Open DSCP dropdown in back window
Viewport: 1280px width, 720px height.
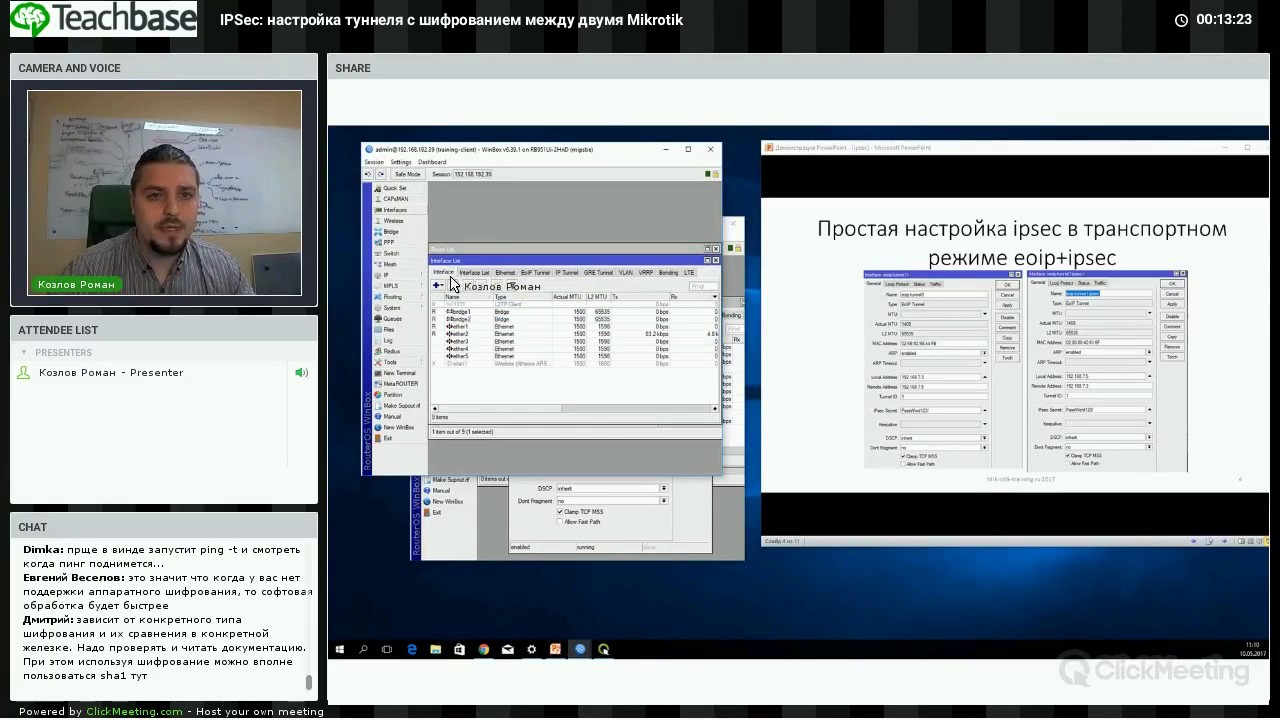[x=663, y=489]
